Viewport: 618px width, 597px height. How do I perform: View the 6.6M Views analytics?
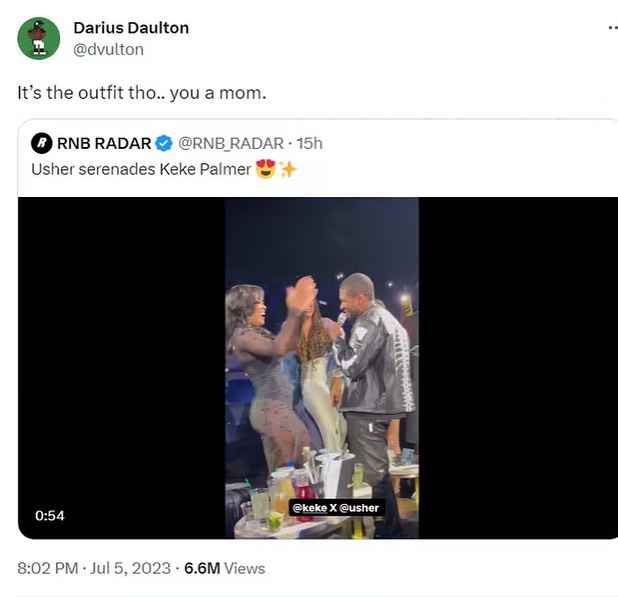[x=225, y=568]
